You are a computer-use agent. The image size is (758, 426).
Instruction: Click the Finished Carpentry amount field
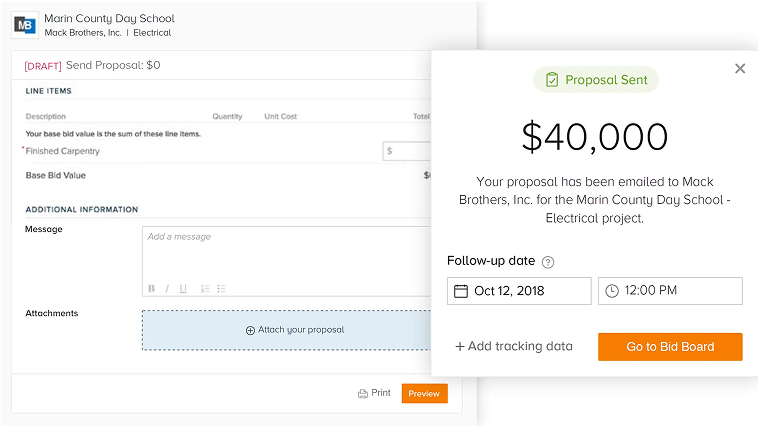408,151
